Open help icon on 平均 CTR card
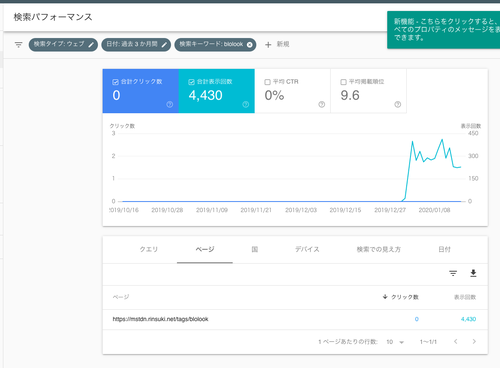Viewport: 500px width, 368px height. click(322, 105)
